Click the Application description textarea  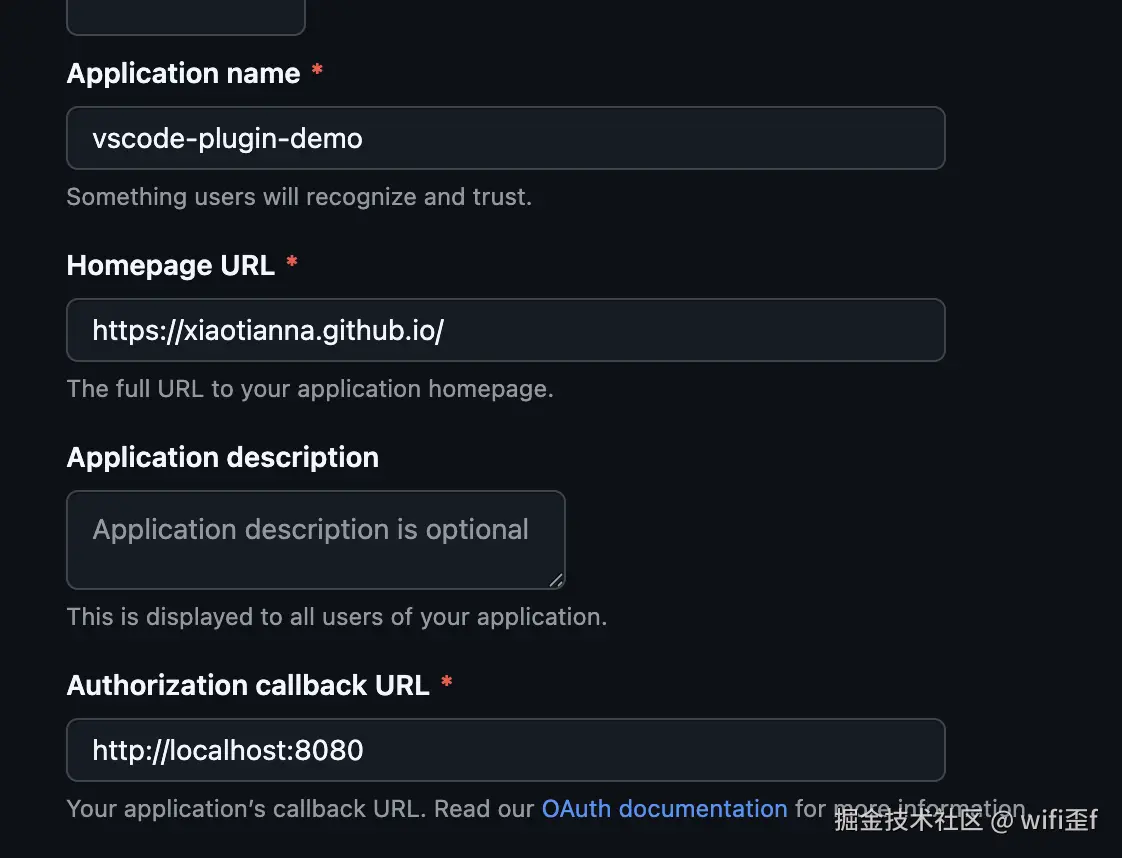tap(315, 539)
